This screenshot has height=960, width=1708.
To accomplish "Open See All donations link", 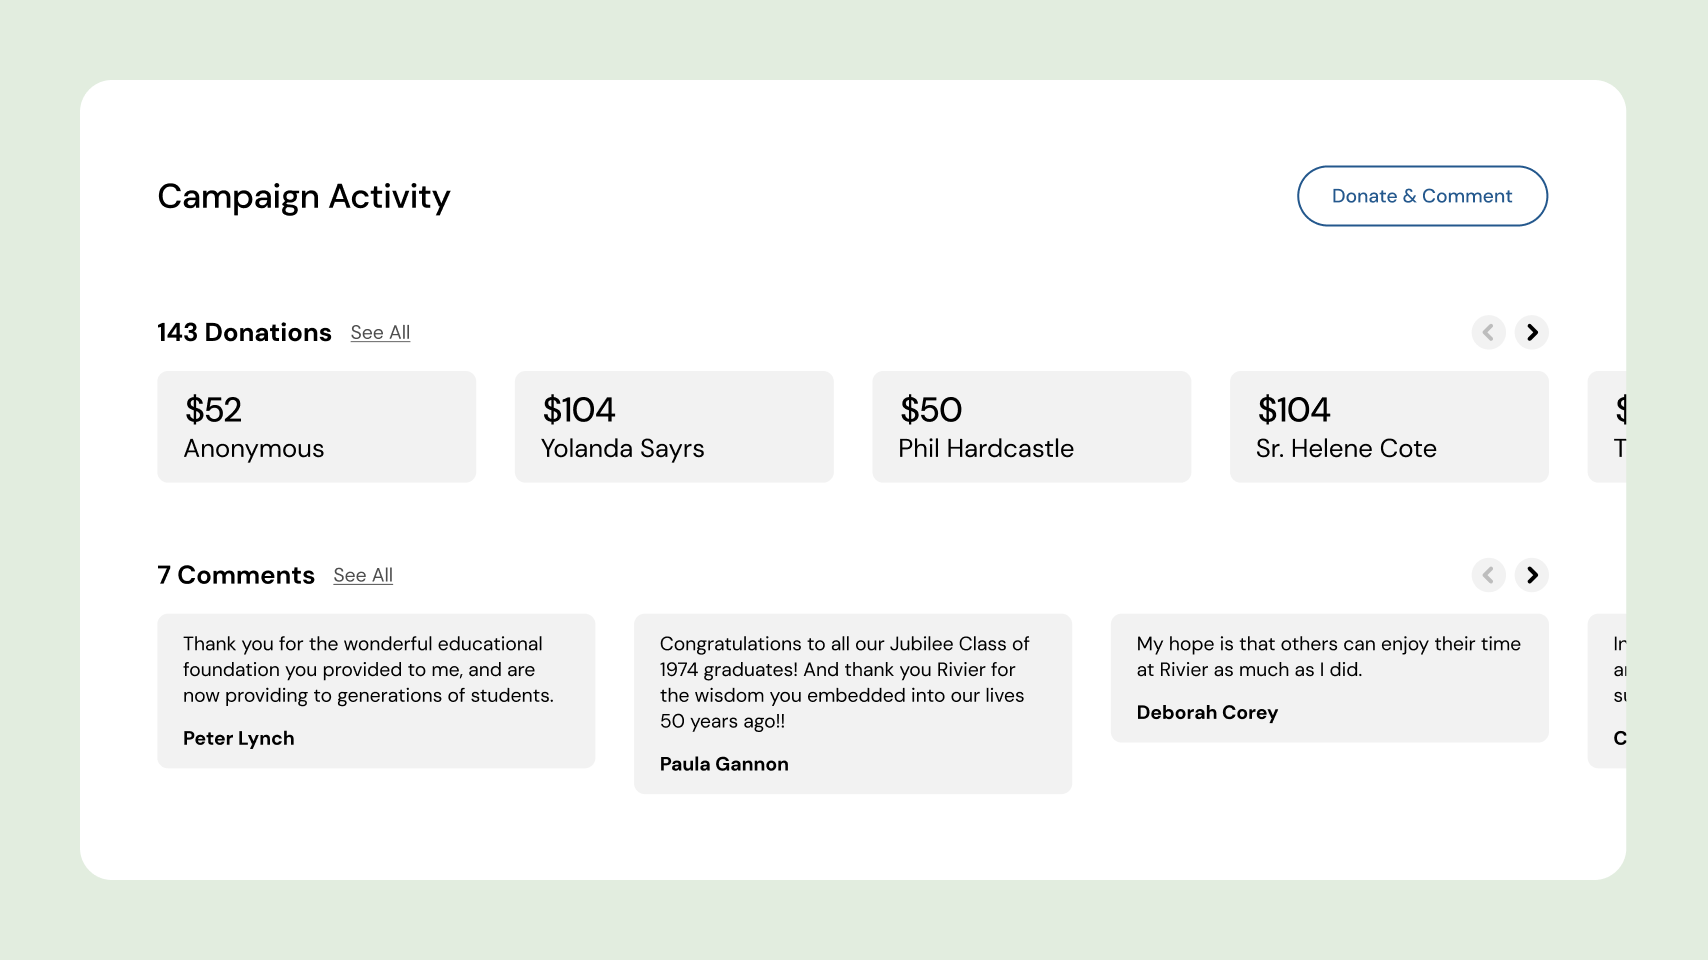I will [380, 333].
